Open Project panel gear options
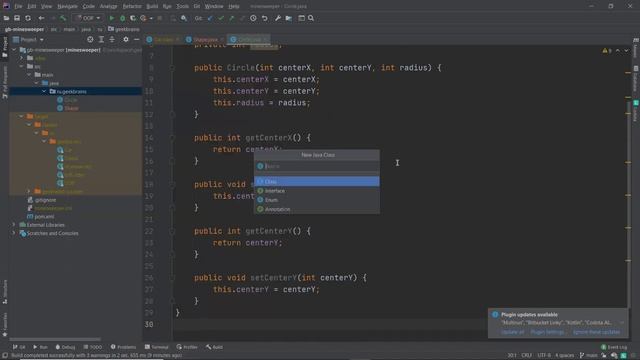Image resolution: width=640 pixels, height=360 pixels. pyautogui.click(x=126, y=40)
